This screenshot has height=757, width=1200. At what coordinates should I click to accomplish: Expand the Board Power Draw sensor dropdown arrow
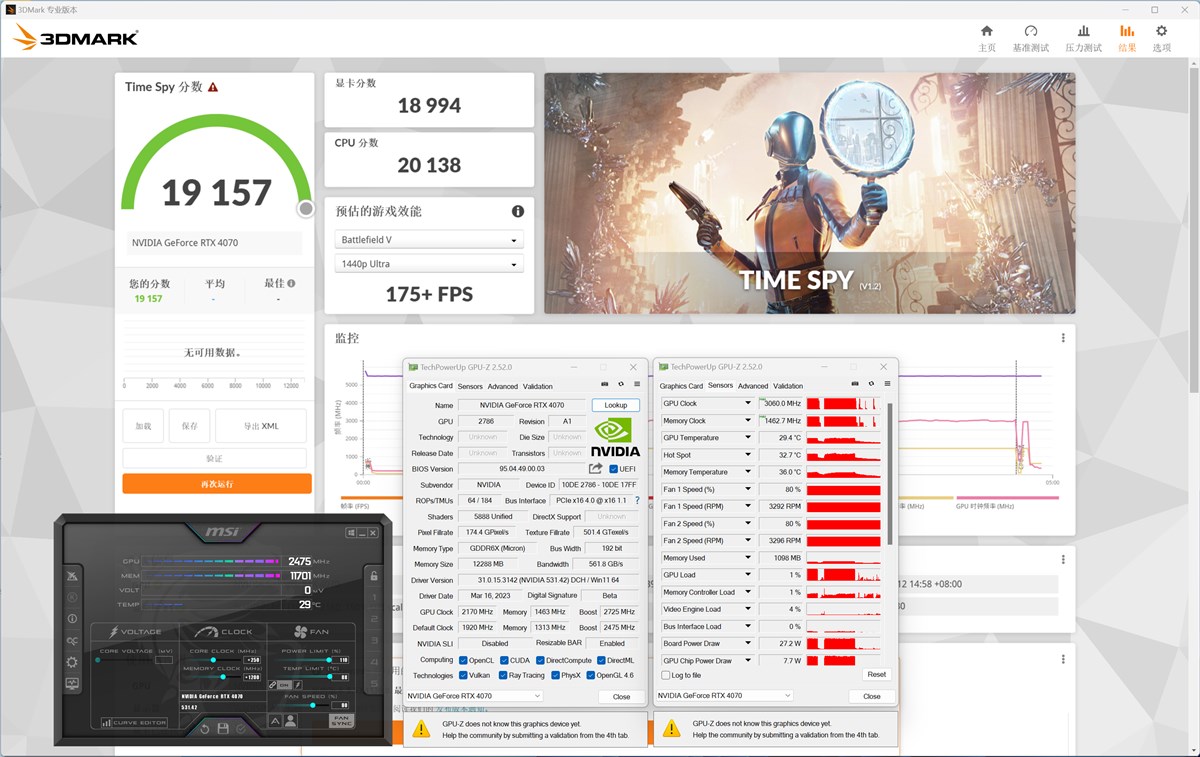[747, 643]
